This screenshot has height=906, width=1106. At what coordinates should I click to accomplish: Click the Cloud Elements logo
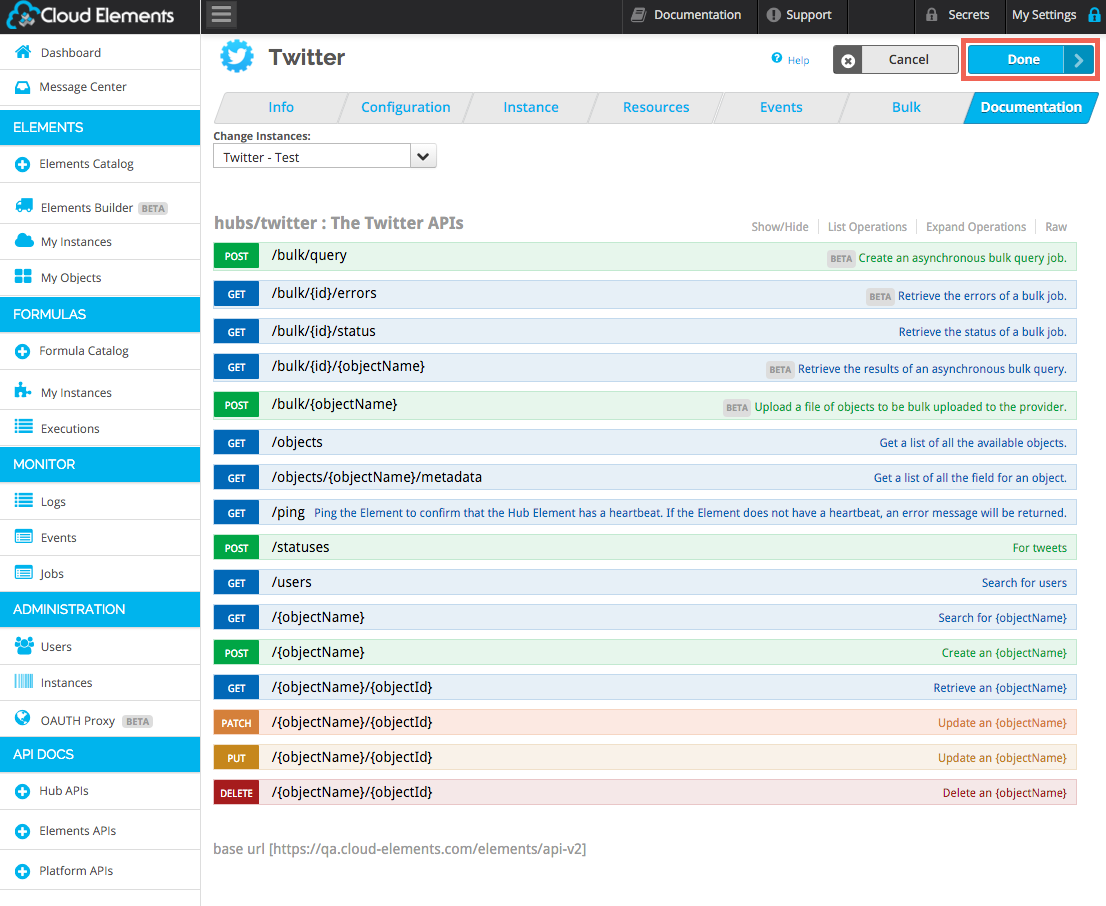90,16
